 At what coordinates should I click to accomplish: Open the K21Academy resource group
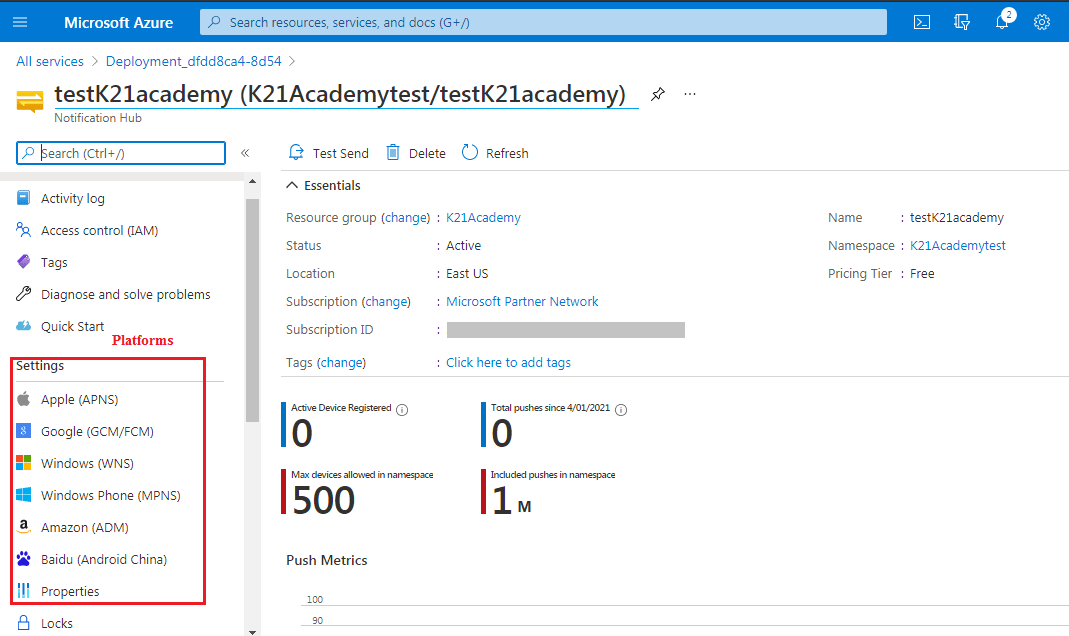pyautogui.click(x=482, y=217)
